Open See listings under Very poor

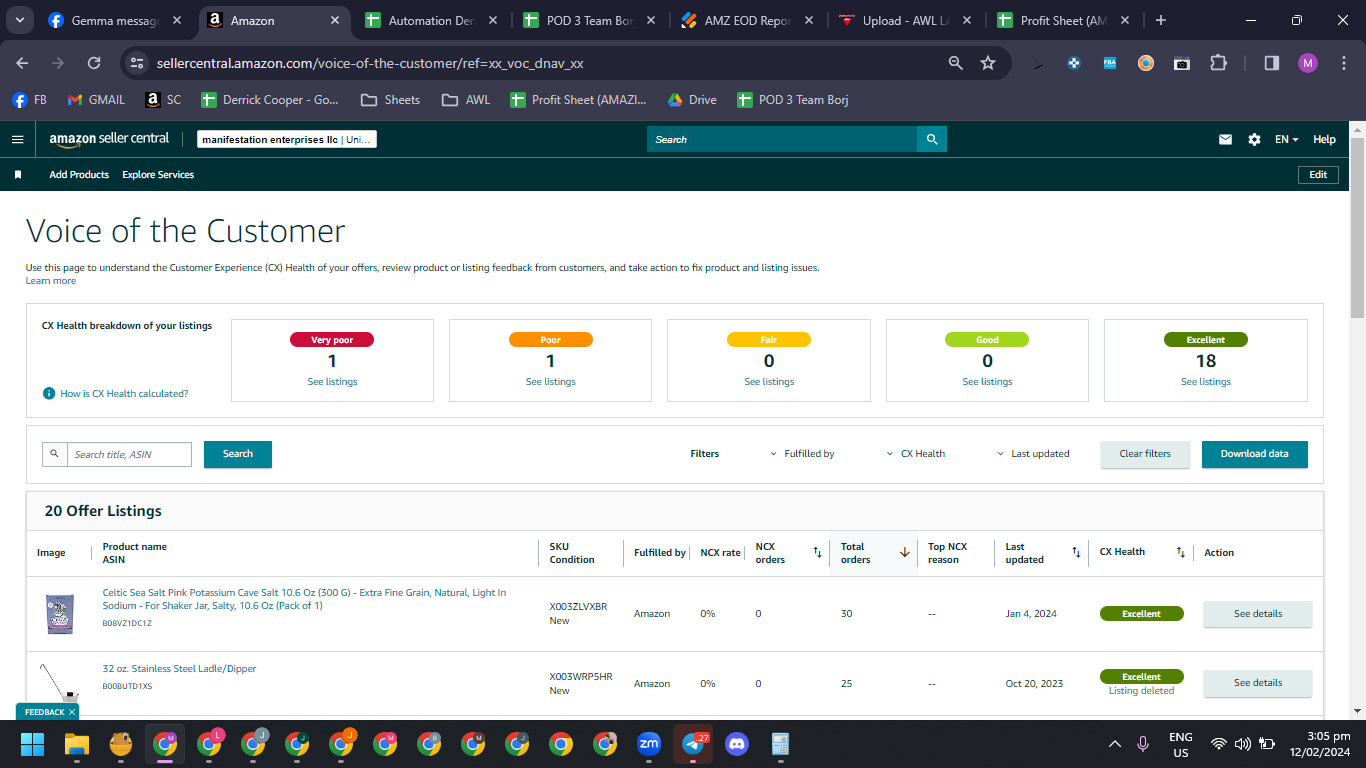click(x=332, y=382)
